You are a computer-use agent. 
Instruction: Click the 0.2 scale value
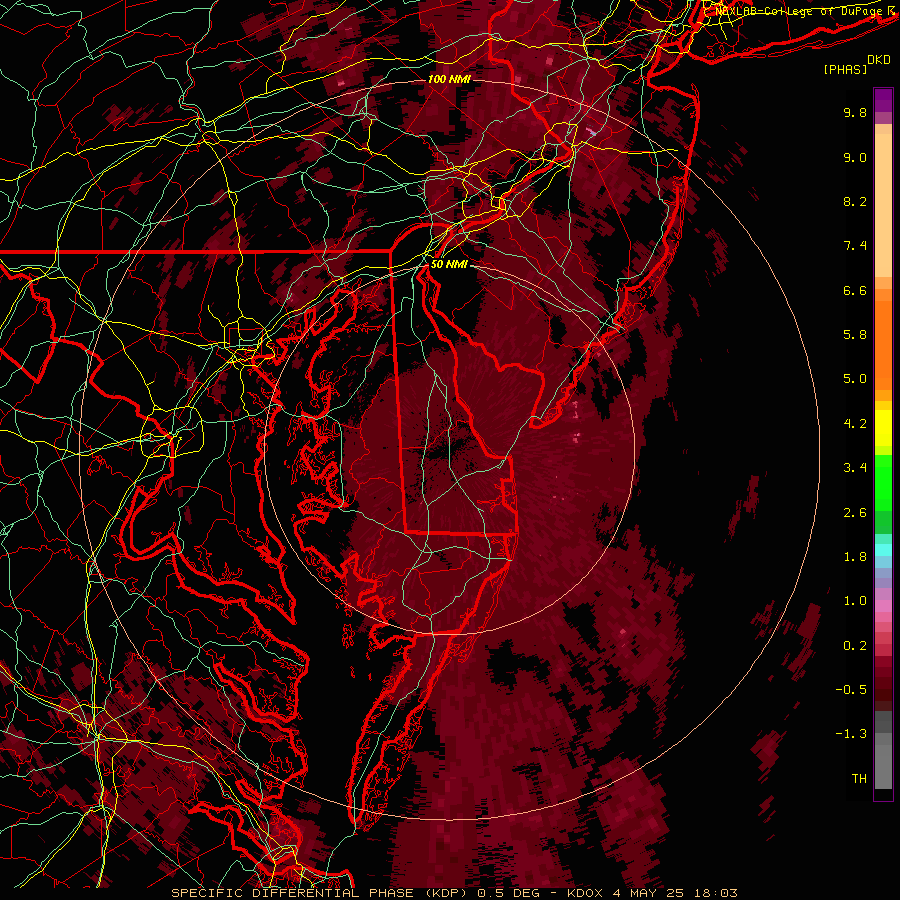coord(855,646)
